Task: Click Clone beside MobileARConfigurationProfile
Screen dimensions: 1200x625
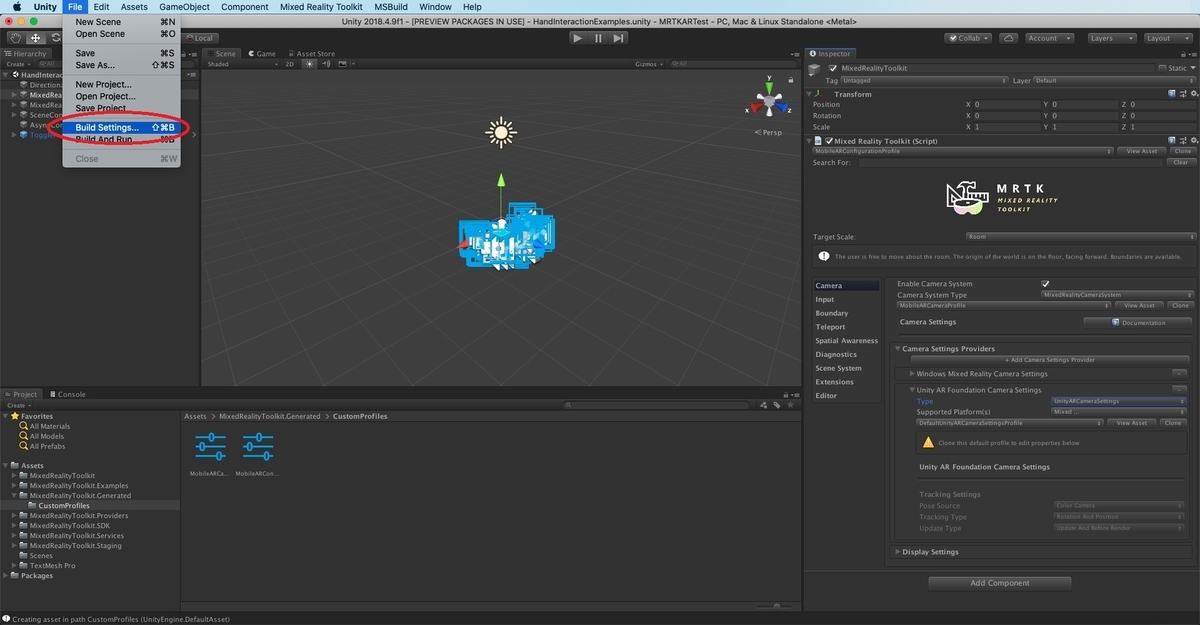Action: [1182, 151]
